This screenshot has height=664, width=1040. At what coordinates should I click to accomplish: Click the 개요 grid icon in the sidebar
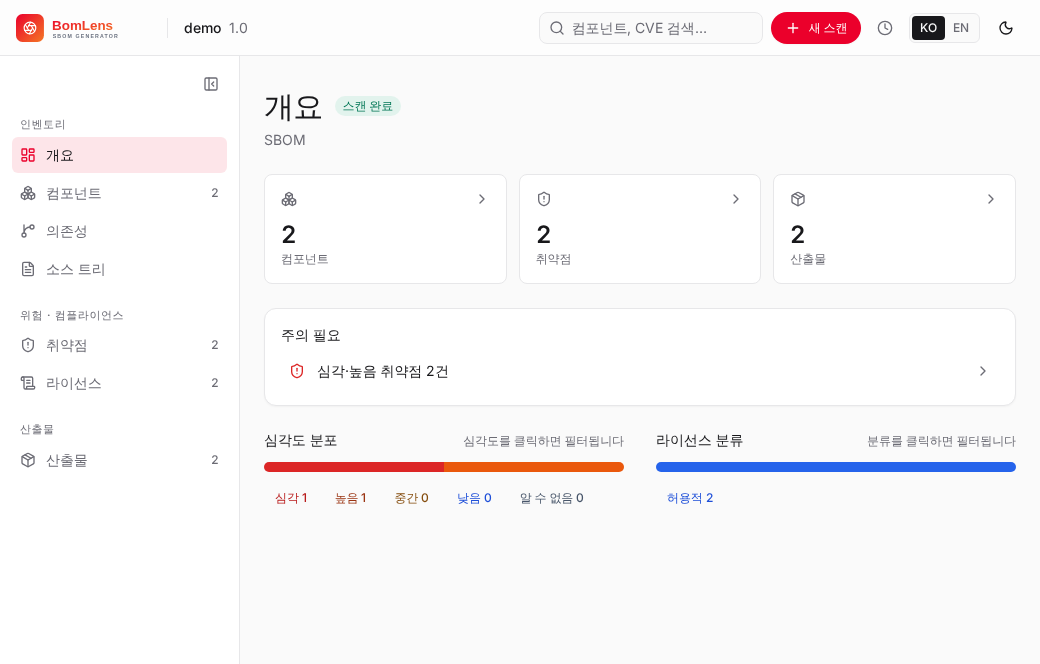point(28,155)
